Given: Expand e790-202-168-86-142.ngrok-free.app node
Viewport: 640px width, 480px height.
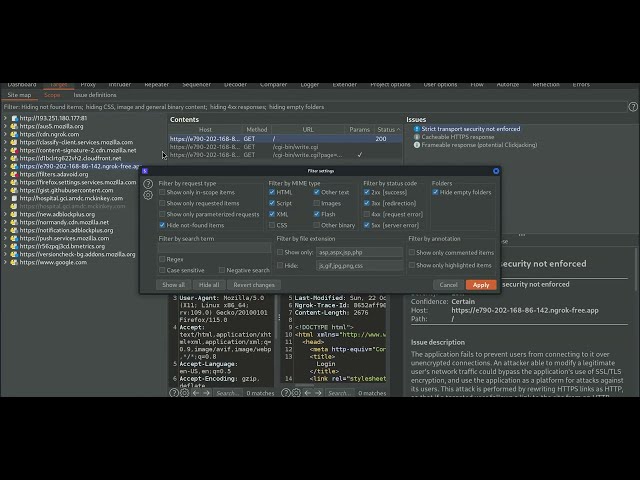Looking at the screenshot, I should tap(5, 167).
